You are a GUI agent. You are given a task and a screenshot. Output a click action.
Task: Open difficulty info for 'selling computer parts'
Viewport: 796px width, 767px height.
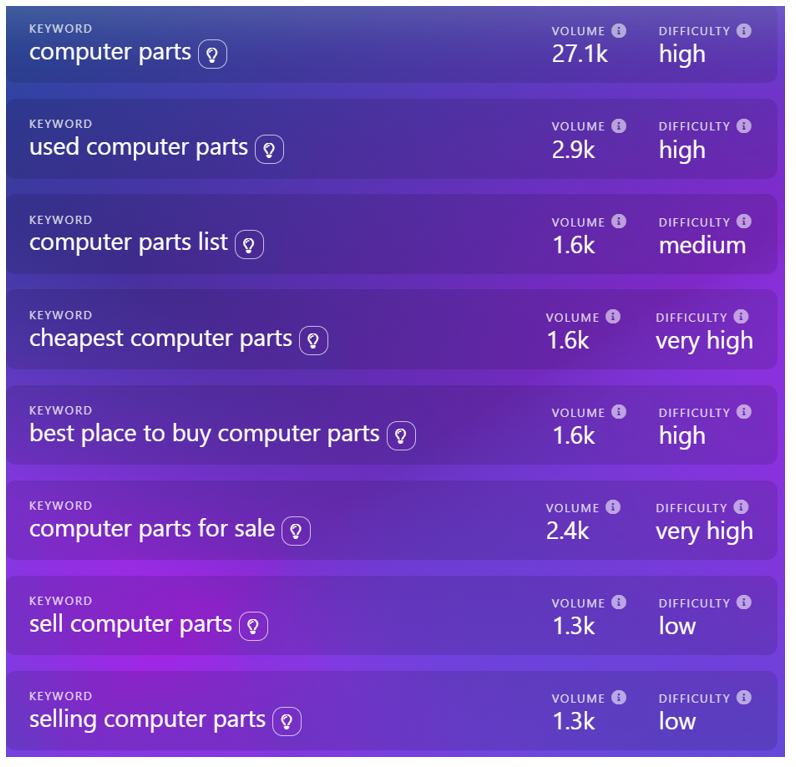(744, 698)
